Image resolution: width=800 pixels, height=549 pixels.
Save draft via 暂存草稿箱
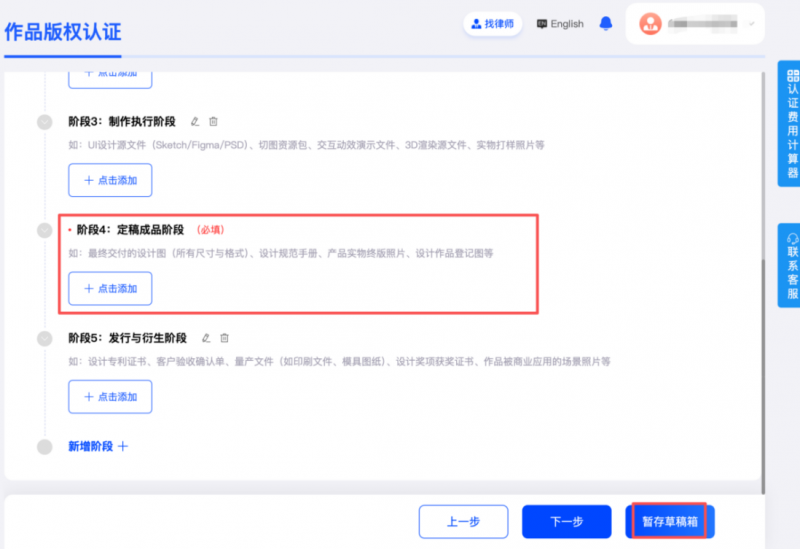tap(670, 521)
